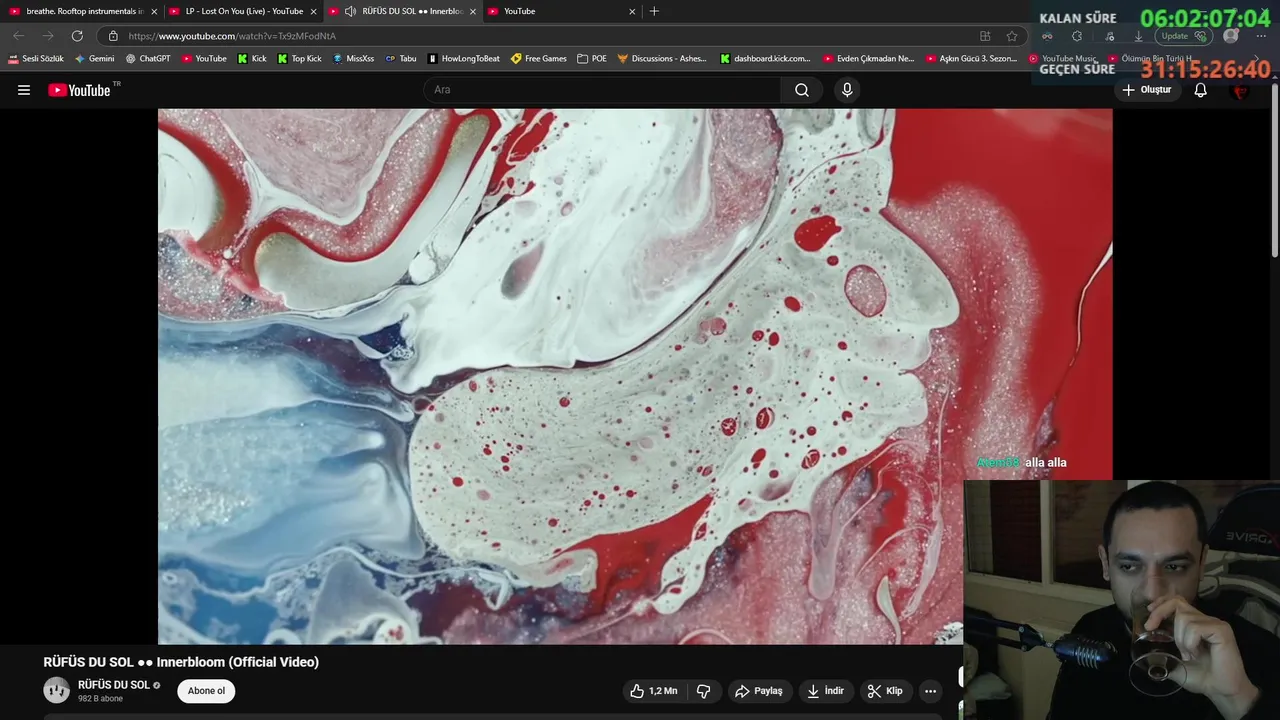The image size is (1280, 720).
Task: Reload the page in browser toolbar
Action: [77, 36]
